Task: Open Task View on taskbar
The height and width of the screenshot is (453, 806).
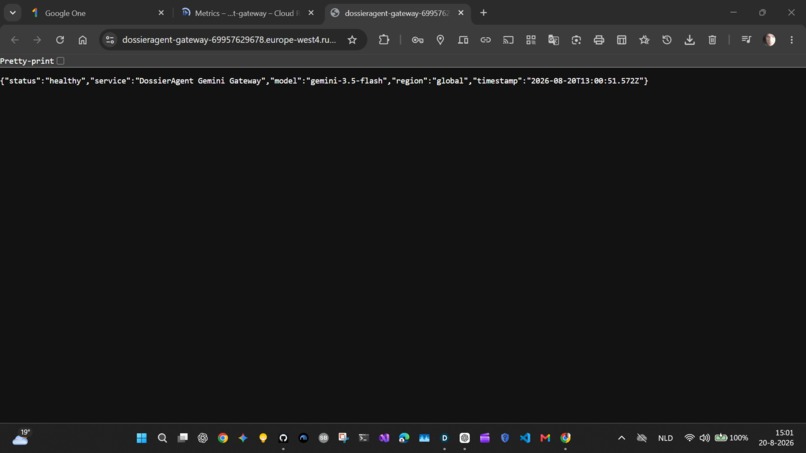Action: 182,438
